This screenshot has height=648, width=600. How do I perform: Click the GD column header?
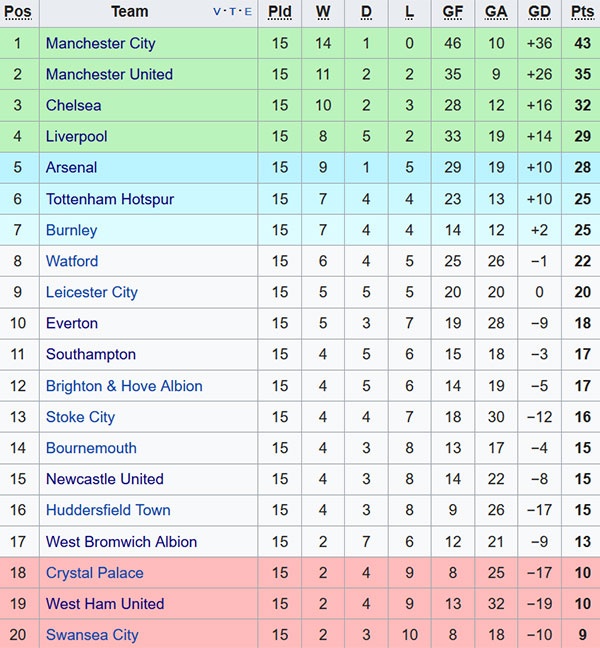539,12
